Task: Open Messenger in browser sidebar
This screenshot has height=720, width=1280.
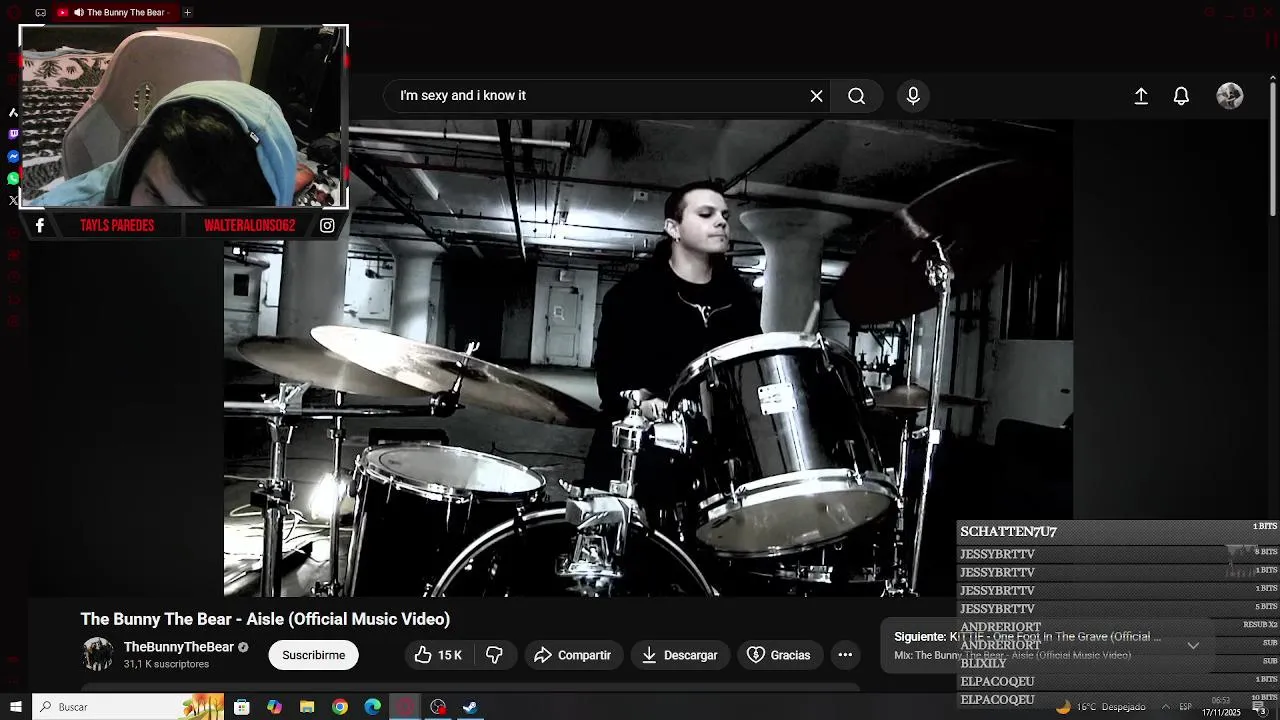Action: [x=13, y=156]
